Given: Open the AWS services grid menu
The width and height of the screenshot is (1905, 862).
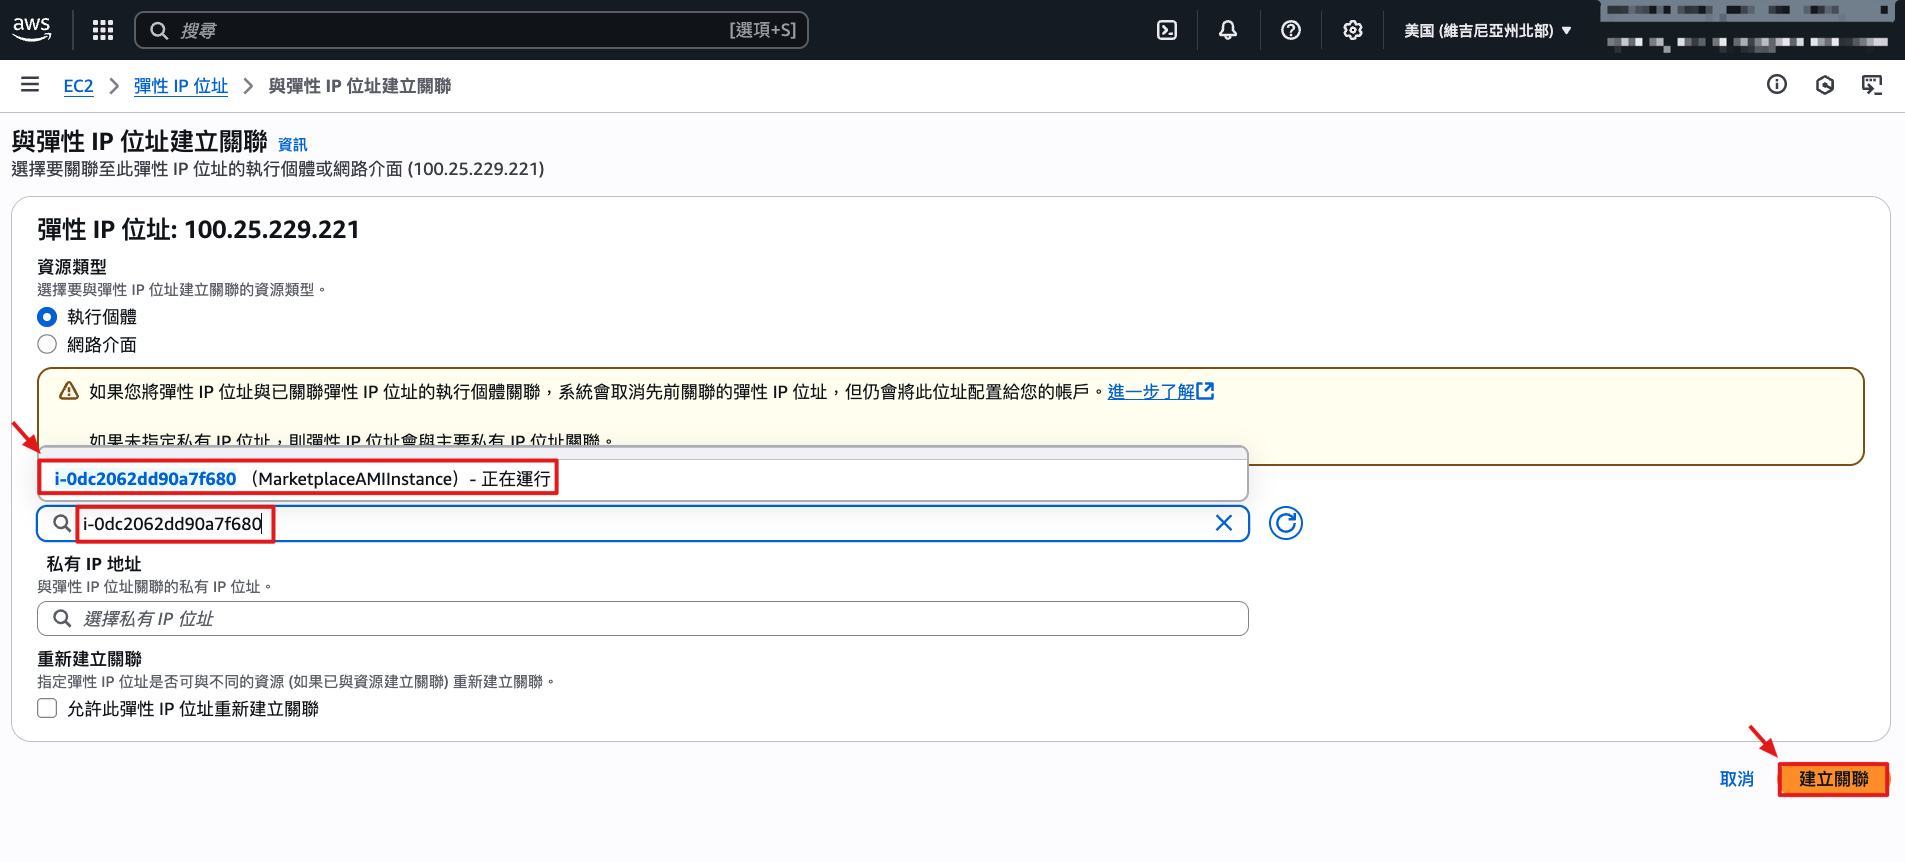Looking at the screenshot, I should pos(102,30).
